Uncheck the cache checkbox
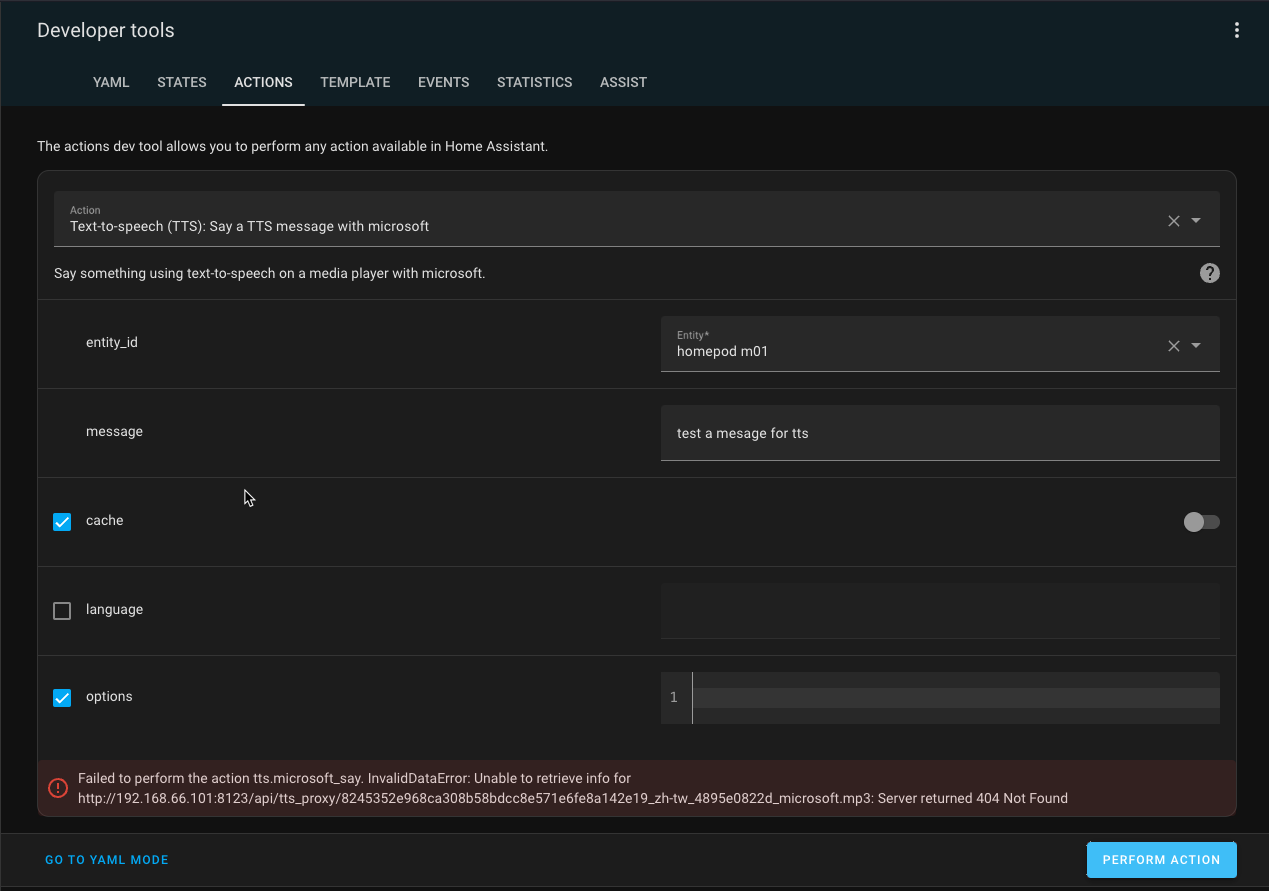 point(62,521)
